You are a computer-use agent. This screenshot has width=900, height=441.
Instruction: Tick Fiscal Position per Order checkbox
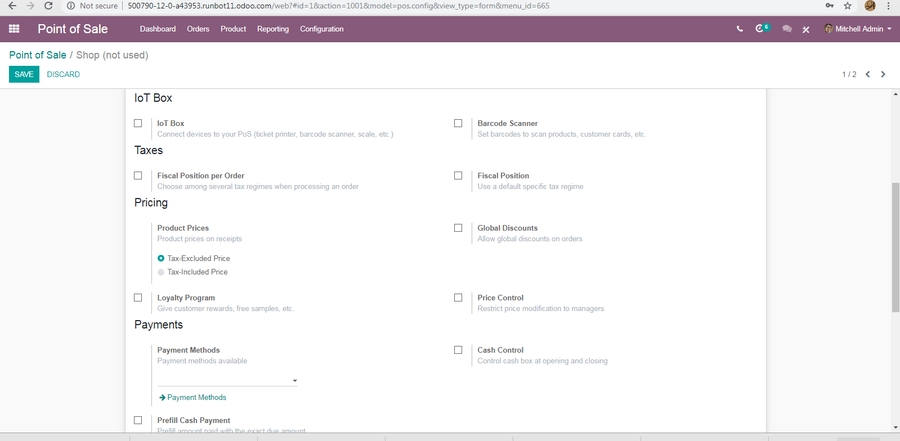[x=138, y=175]
